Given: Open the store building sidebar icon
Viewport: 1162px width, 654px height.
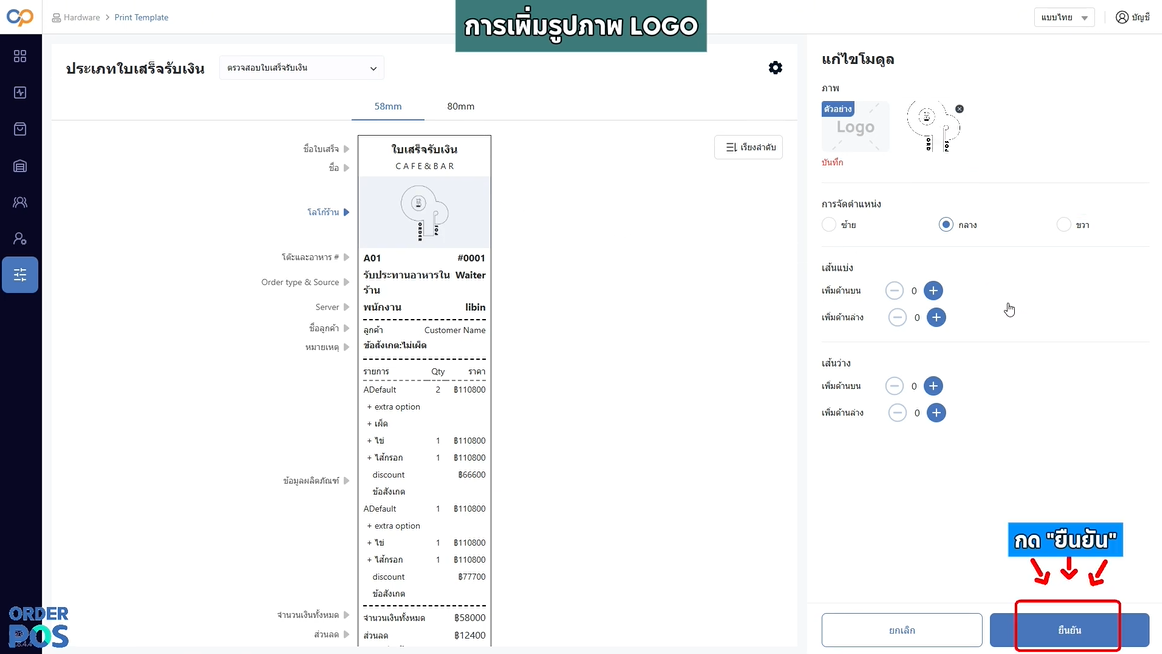Looking at the screenshot, I should [20, 166].
